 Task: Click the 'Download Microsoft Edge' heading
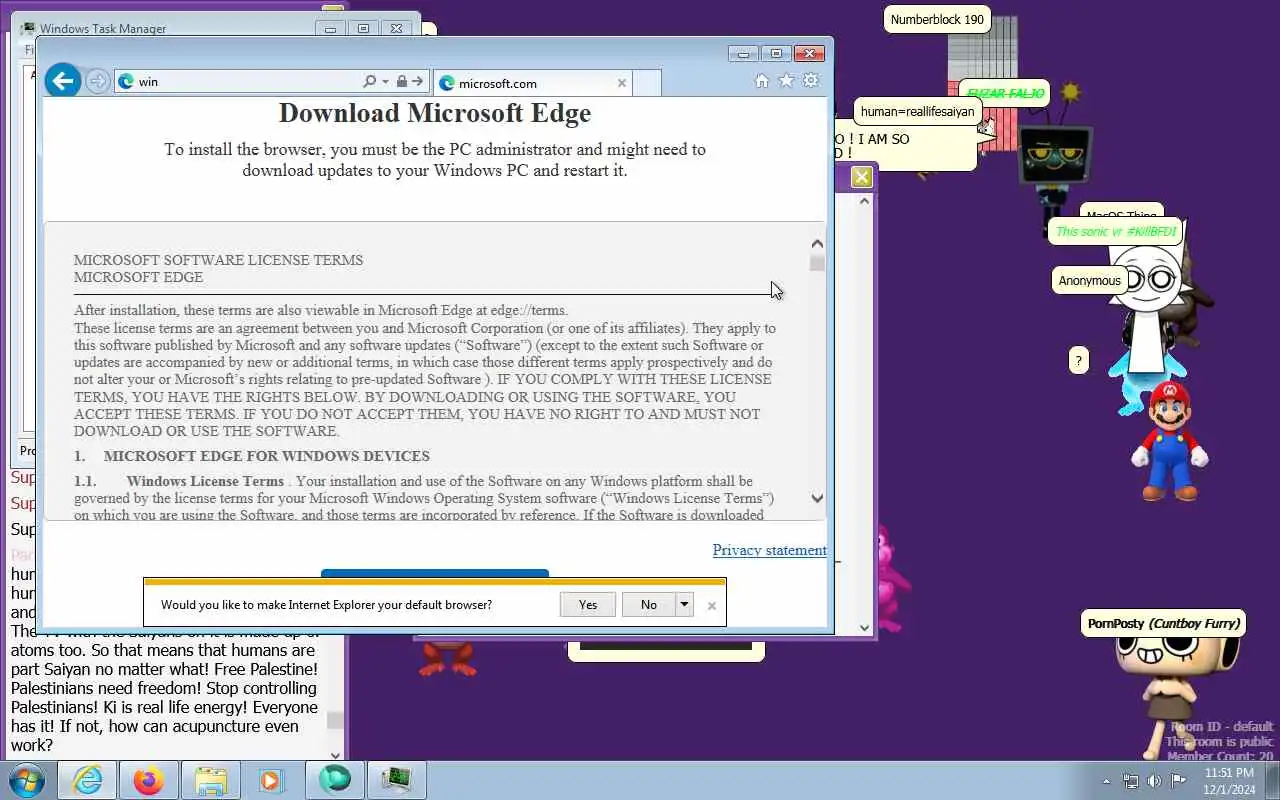435,113
